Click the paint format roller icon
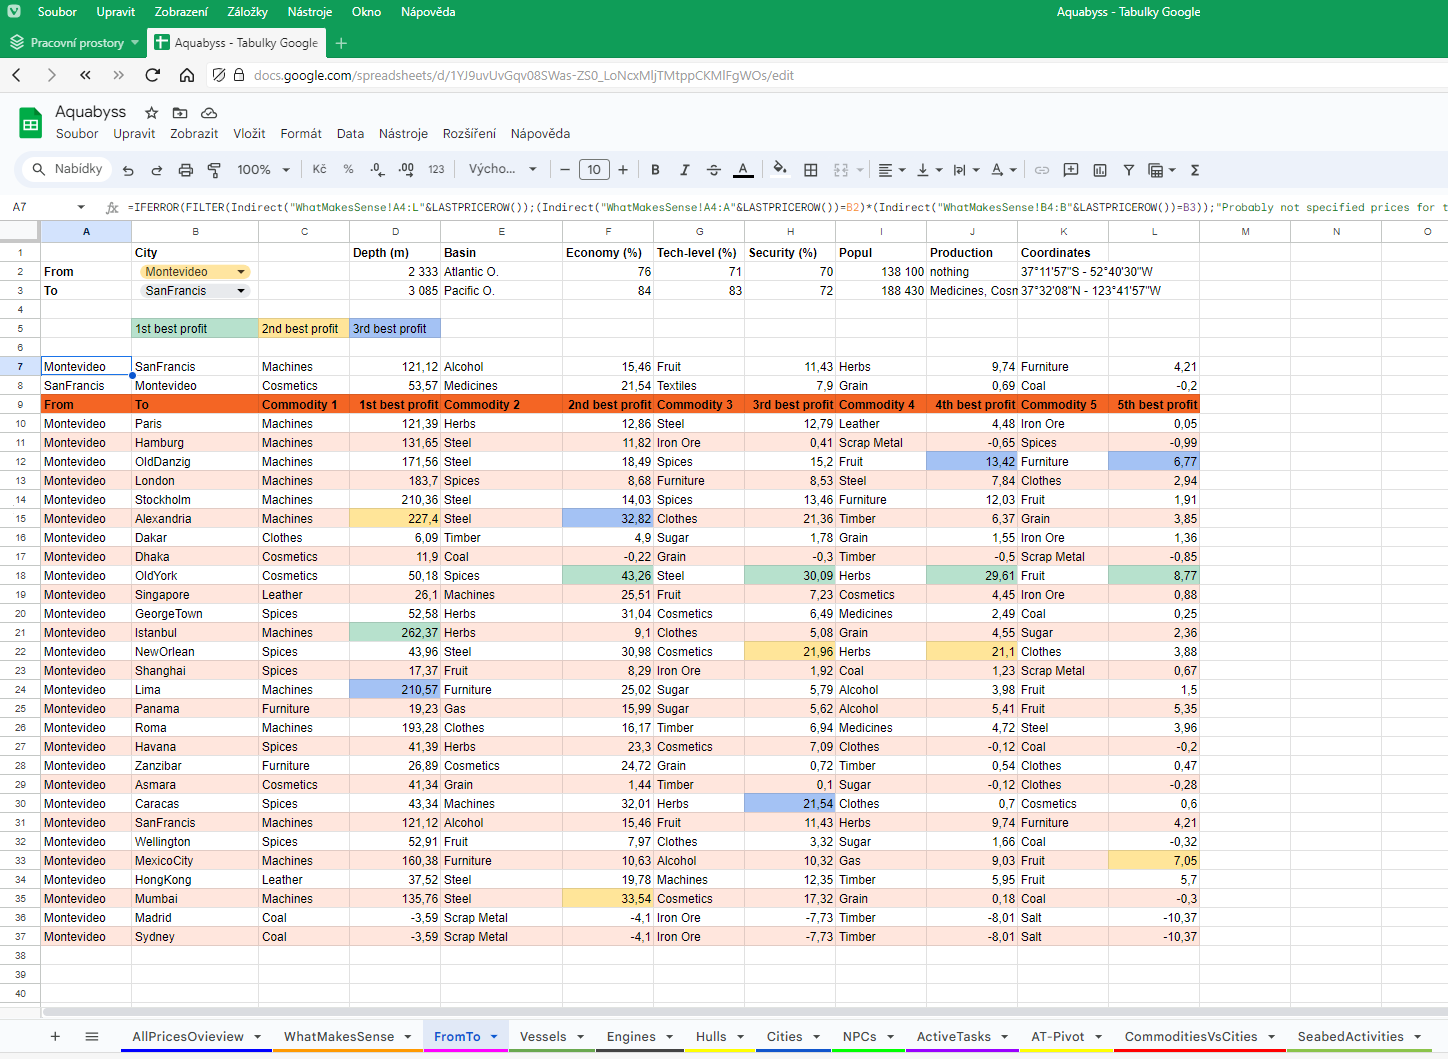Viewport: 1448px width, 1059px height. point(214,170)
